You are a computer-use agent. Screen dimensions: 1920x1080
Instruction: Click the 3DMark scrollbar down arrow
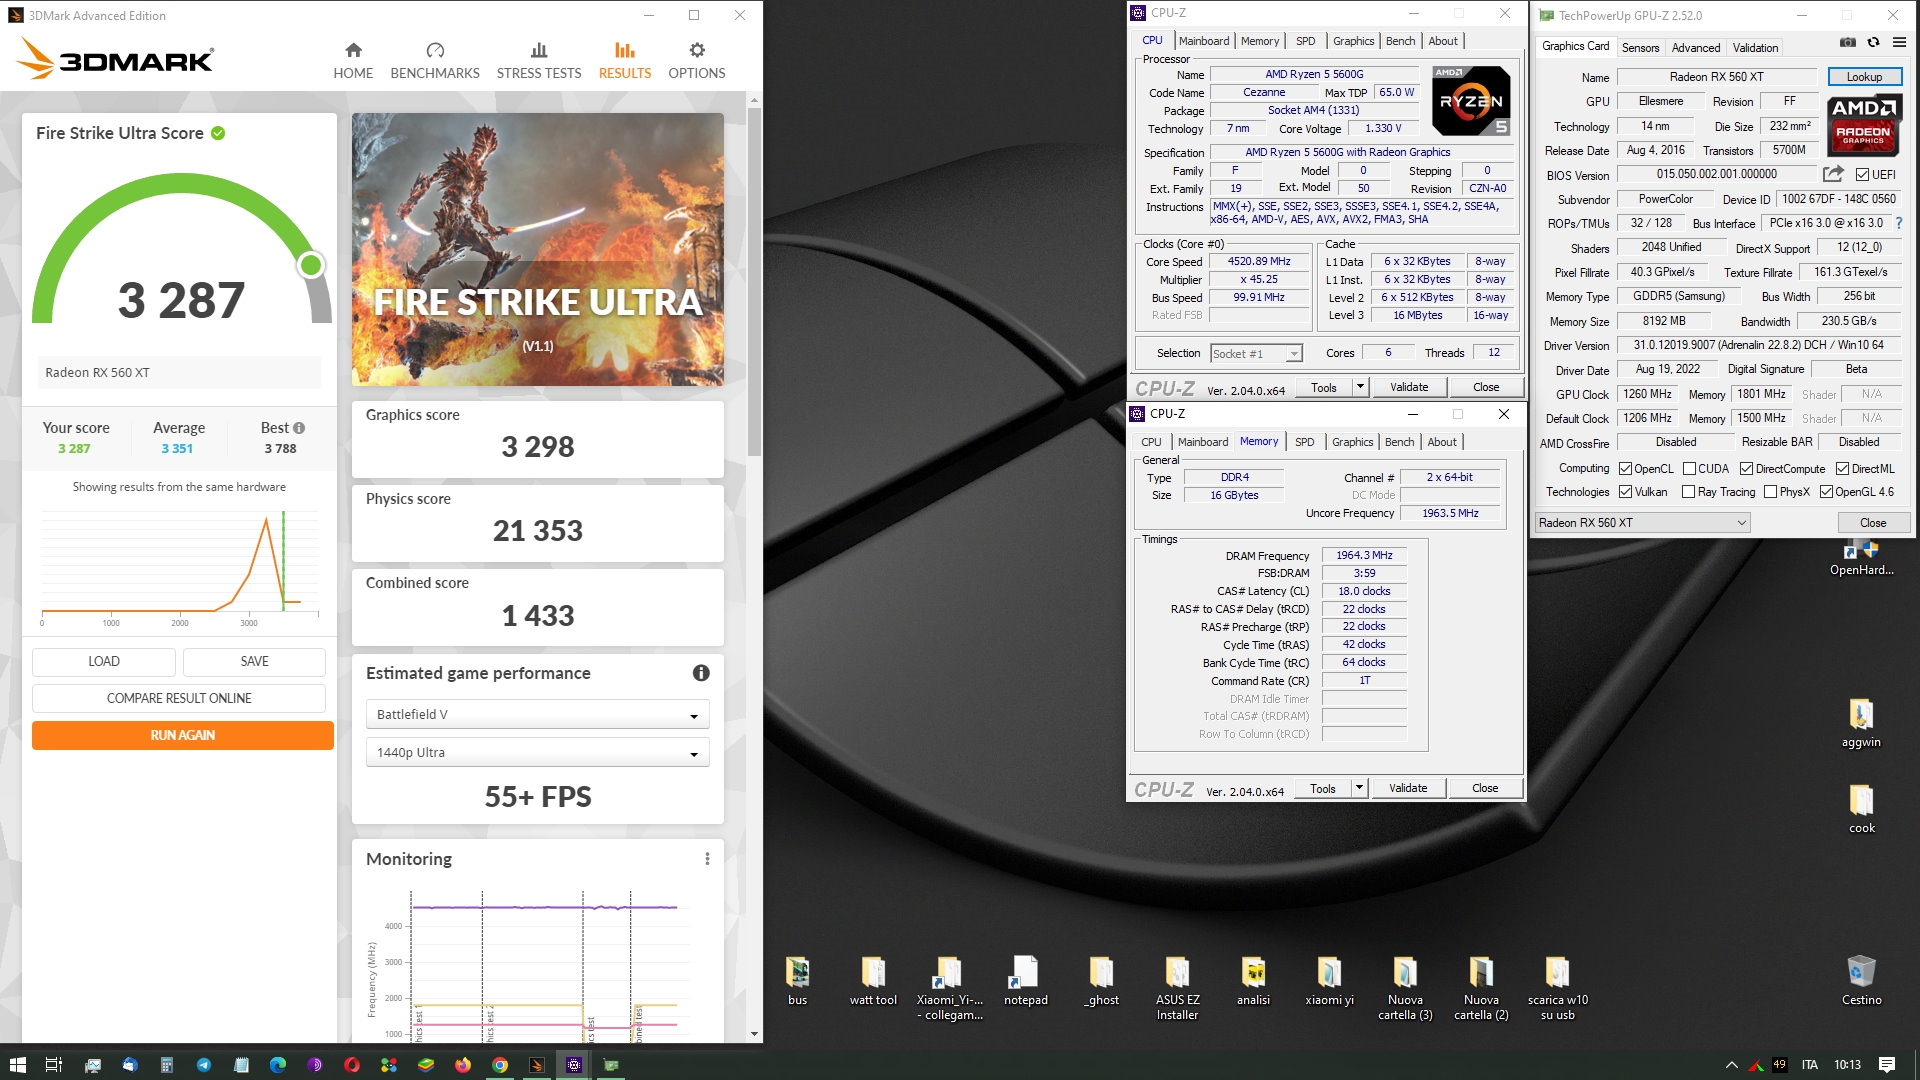coord(754,1034)
